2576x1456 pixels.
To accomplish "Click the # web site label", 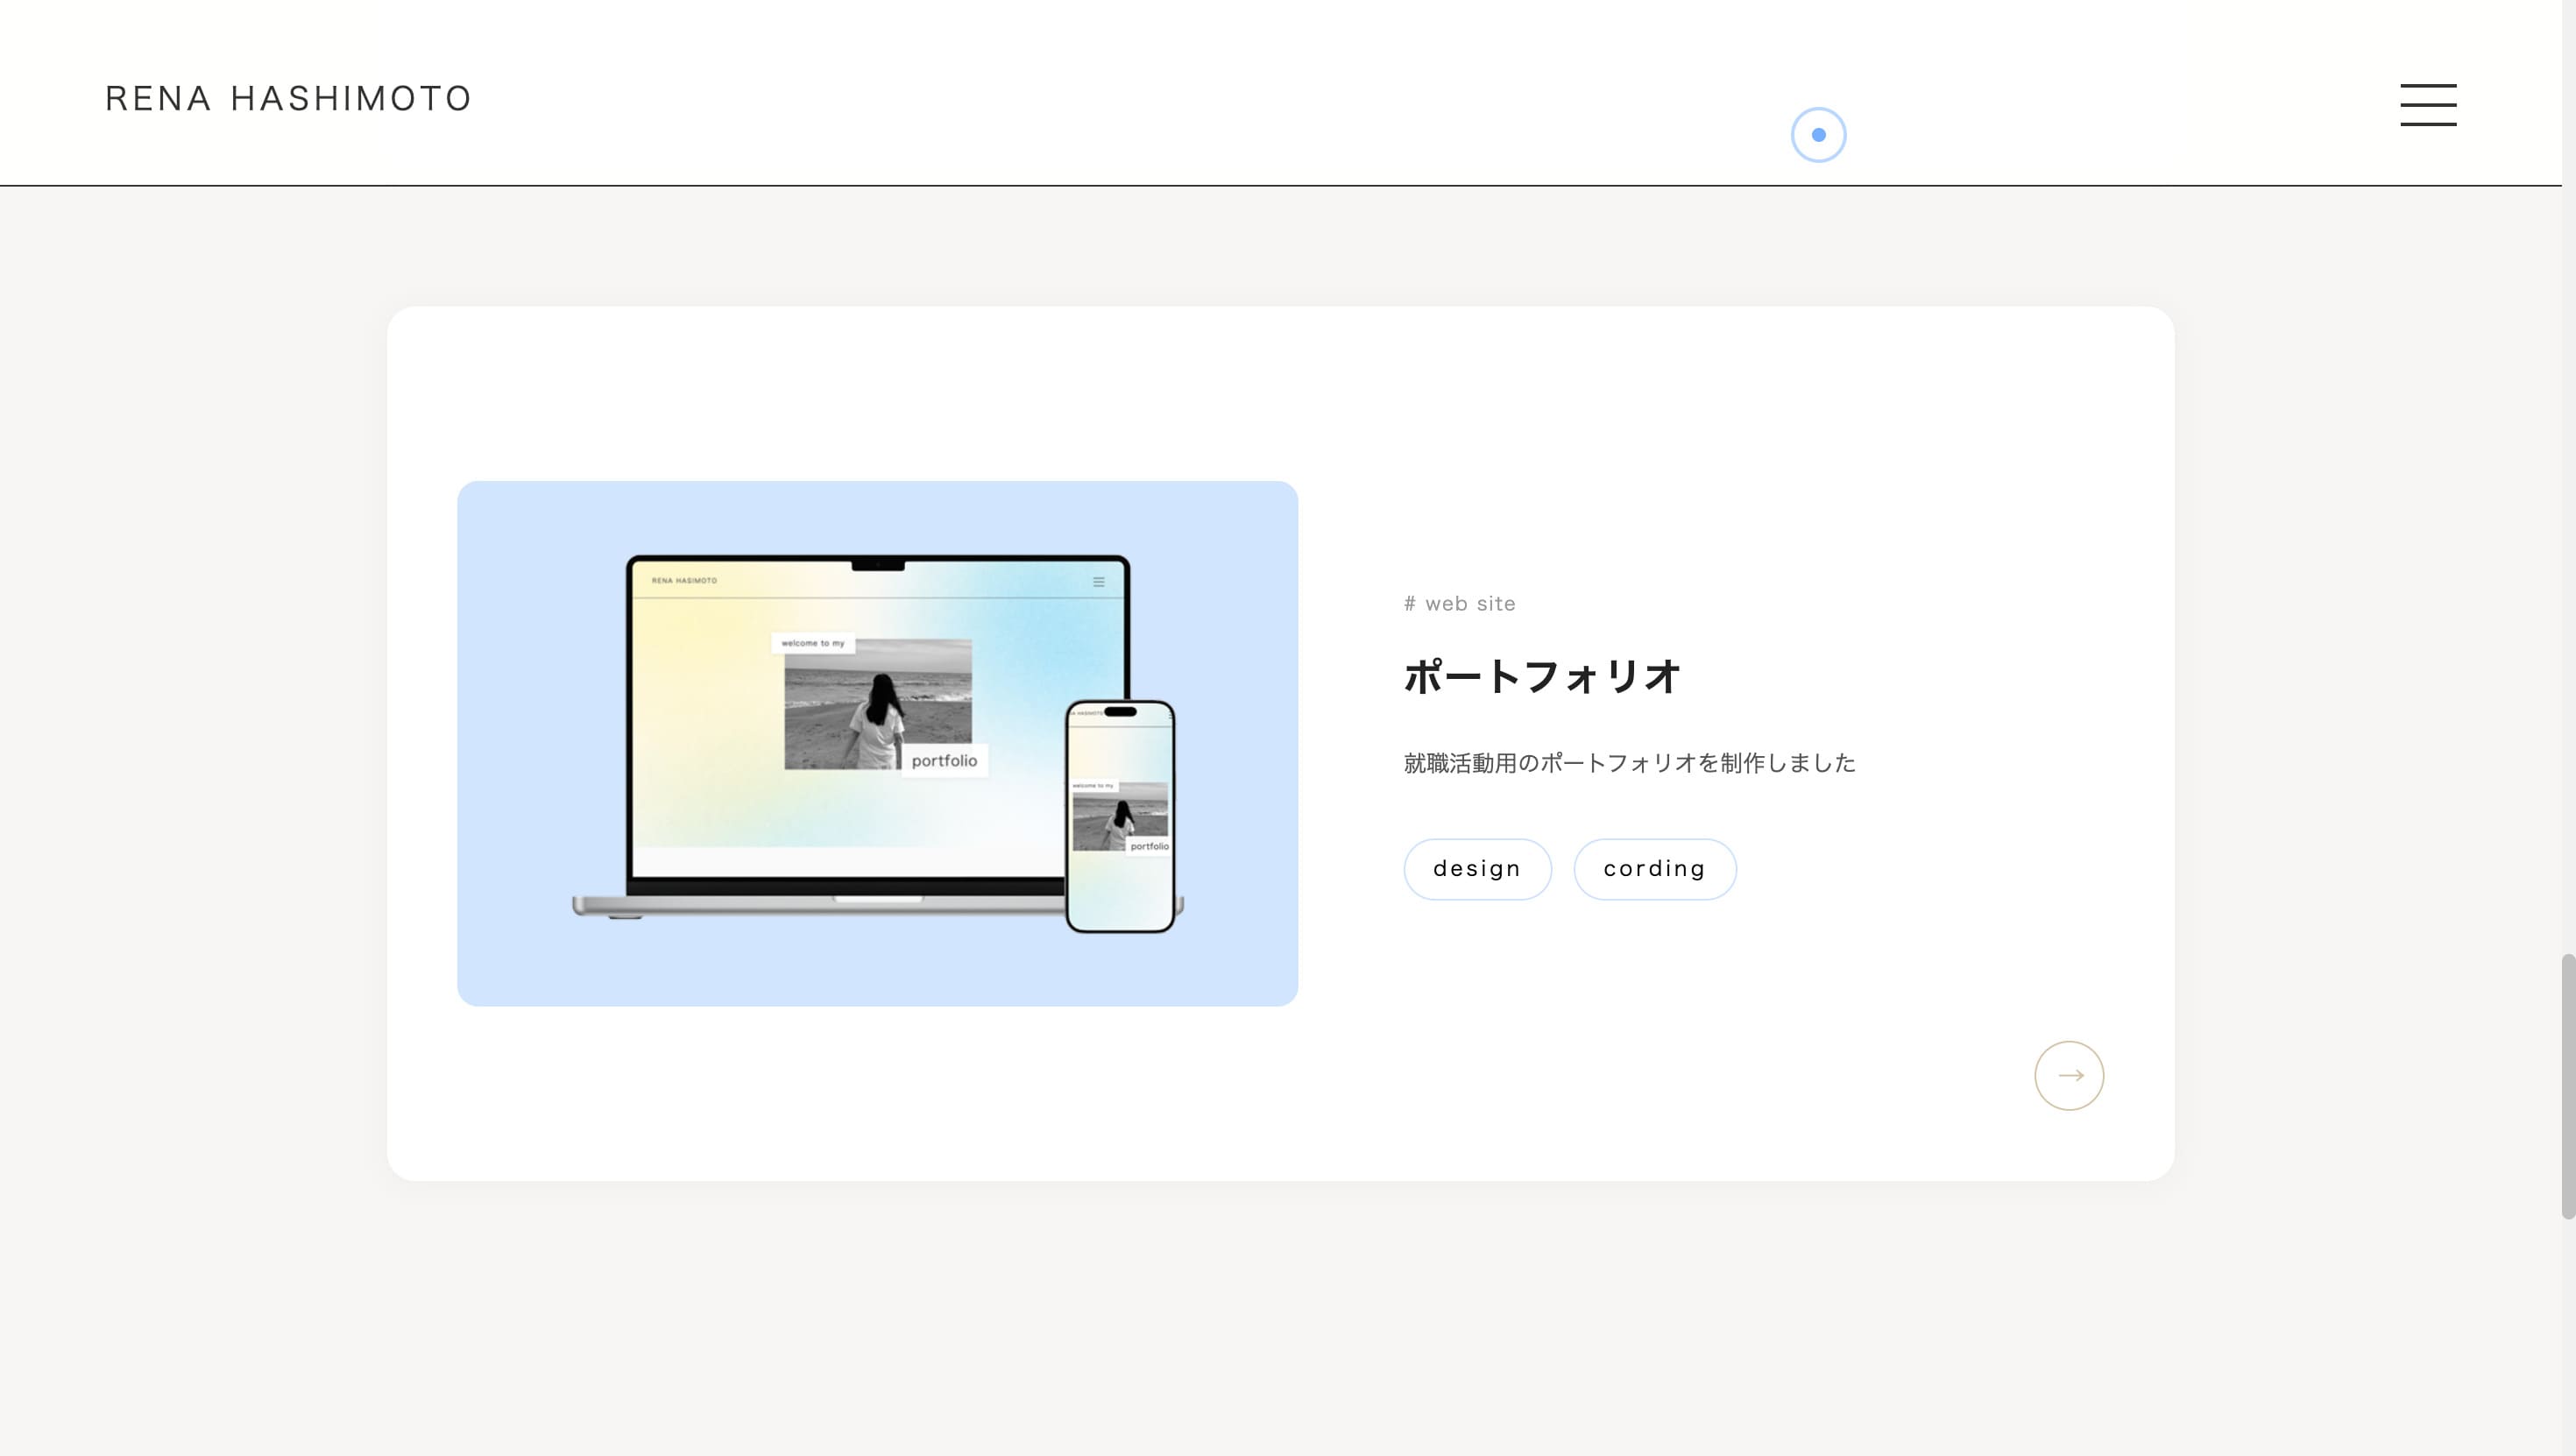I will [1459, 603].
